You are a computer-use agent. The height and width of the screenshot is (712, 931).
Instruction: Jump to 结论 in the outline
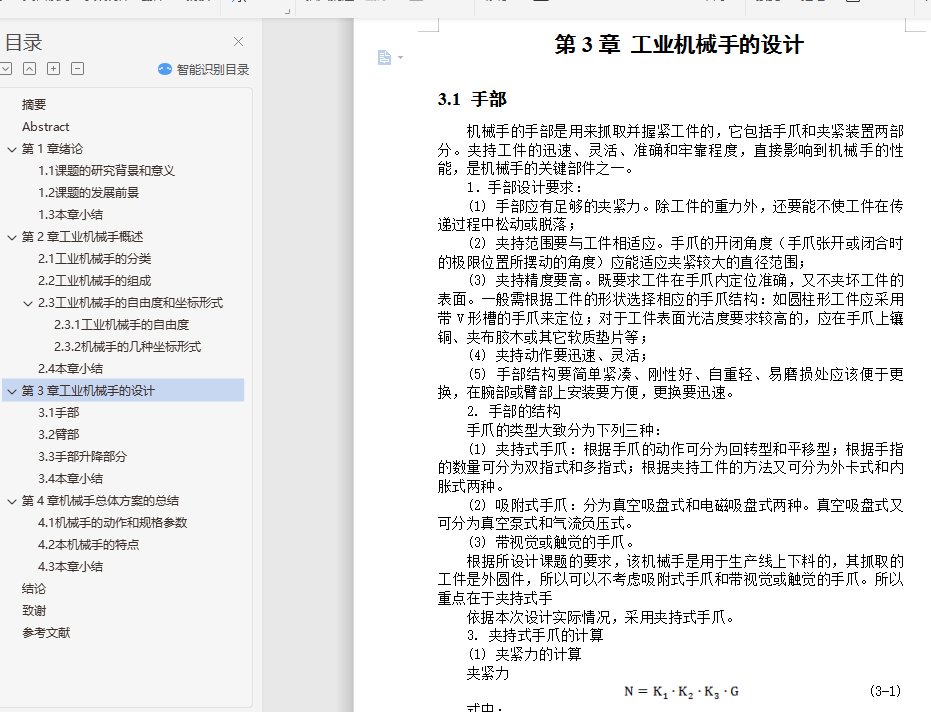tap(34, 588)
